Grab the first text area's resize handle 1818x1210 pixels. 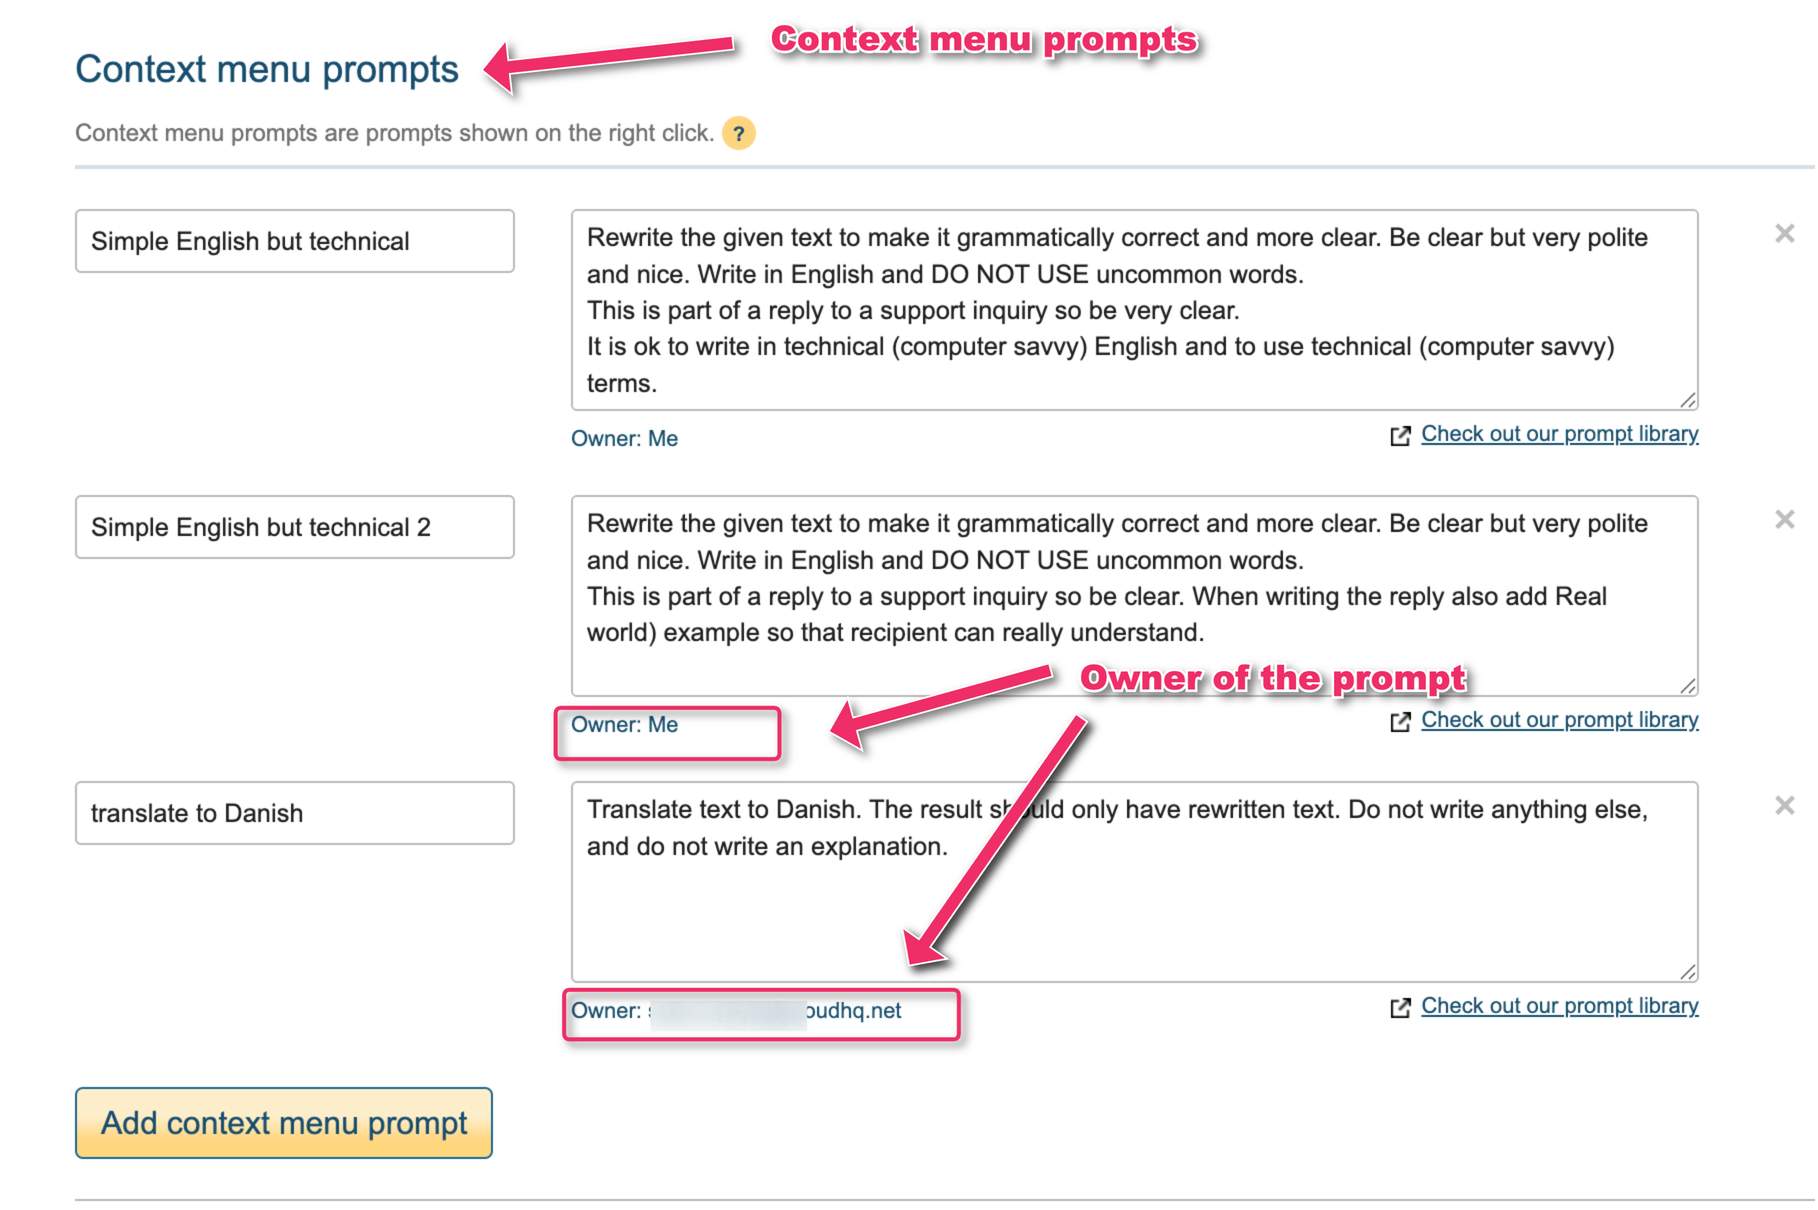click(1688, 400)
